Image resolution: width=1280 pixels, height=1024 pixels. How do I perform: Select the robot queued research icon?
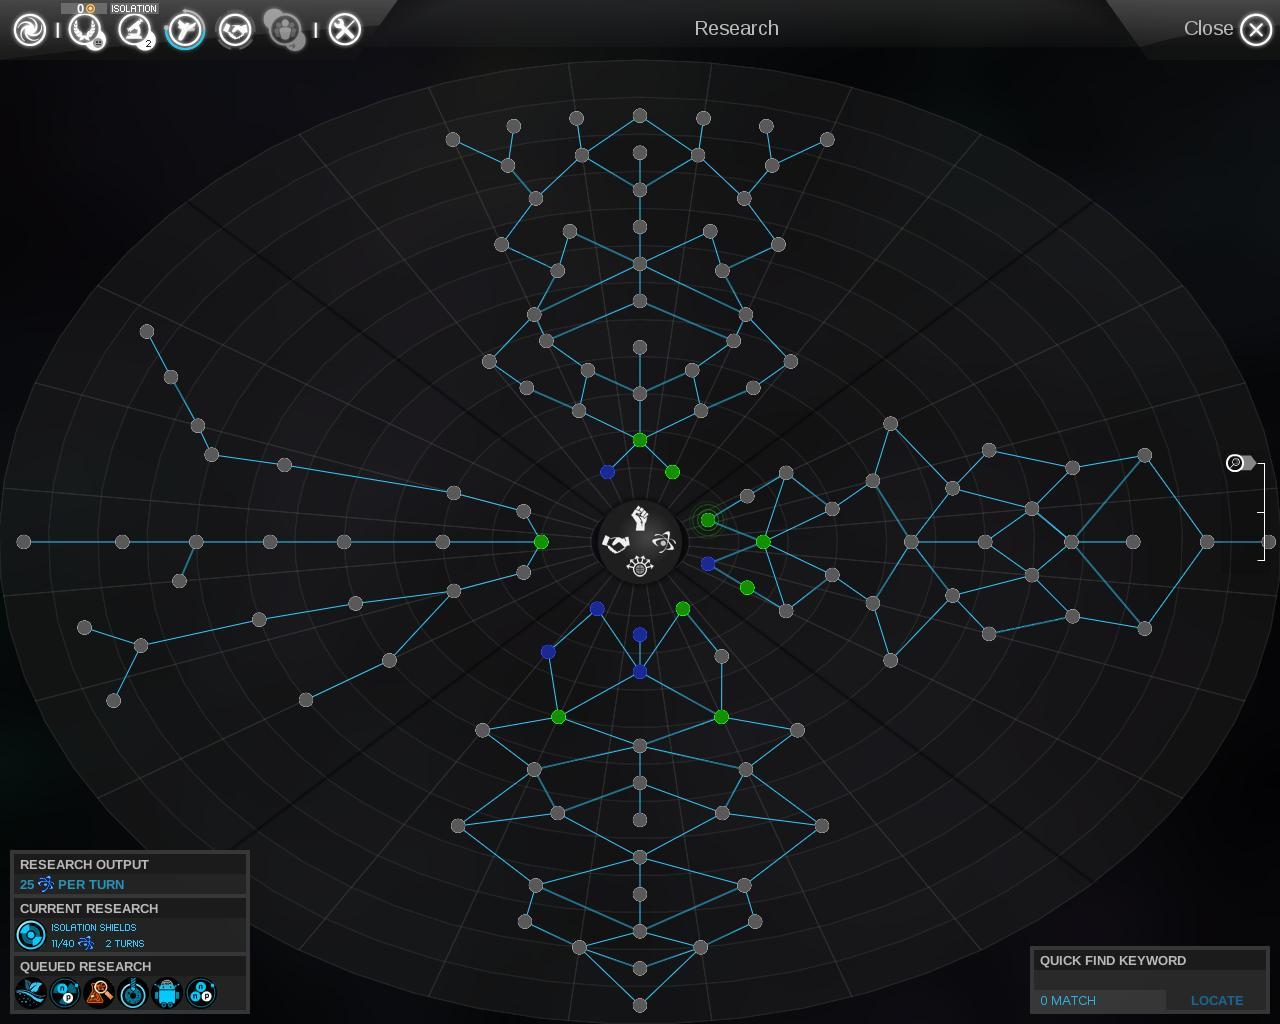coord(167,993)
